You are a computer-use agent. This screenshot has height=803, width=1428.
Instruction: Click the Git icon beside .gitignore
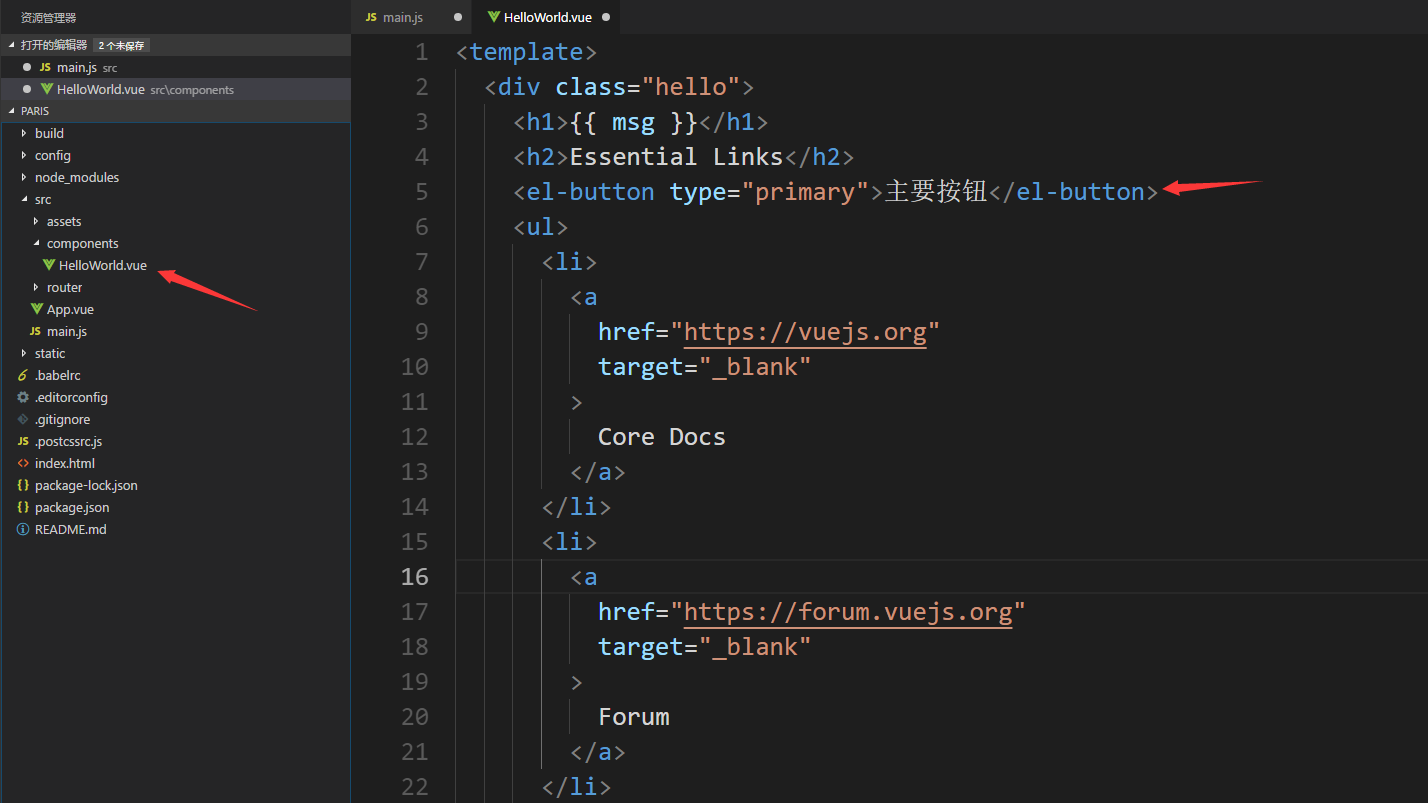pyautogui.click(x=23, y=419)
